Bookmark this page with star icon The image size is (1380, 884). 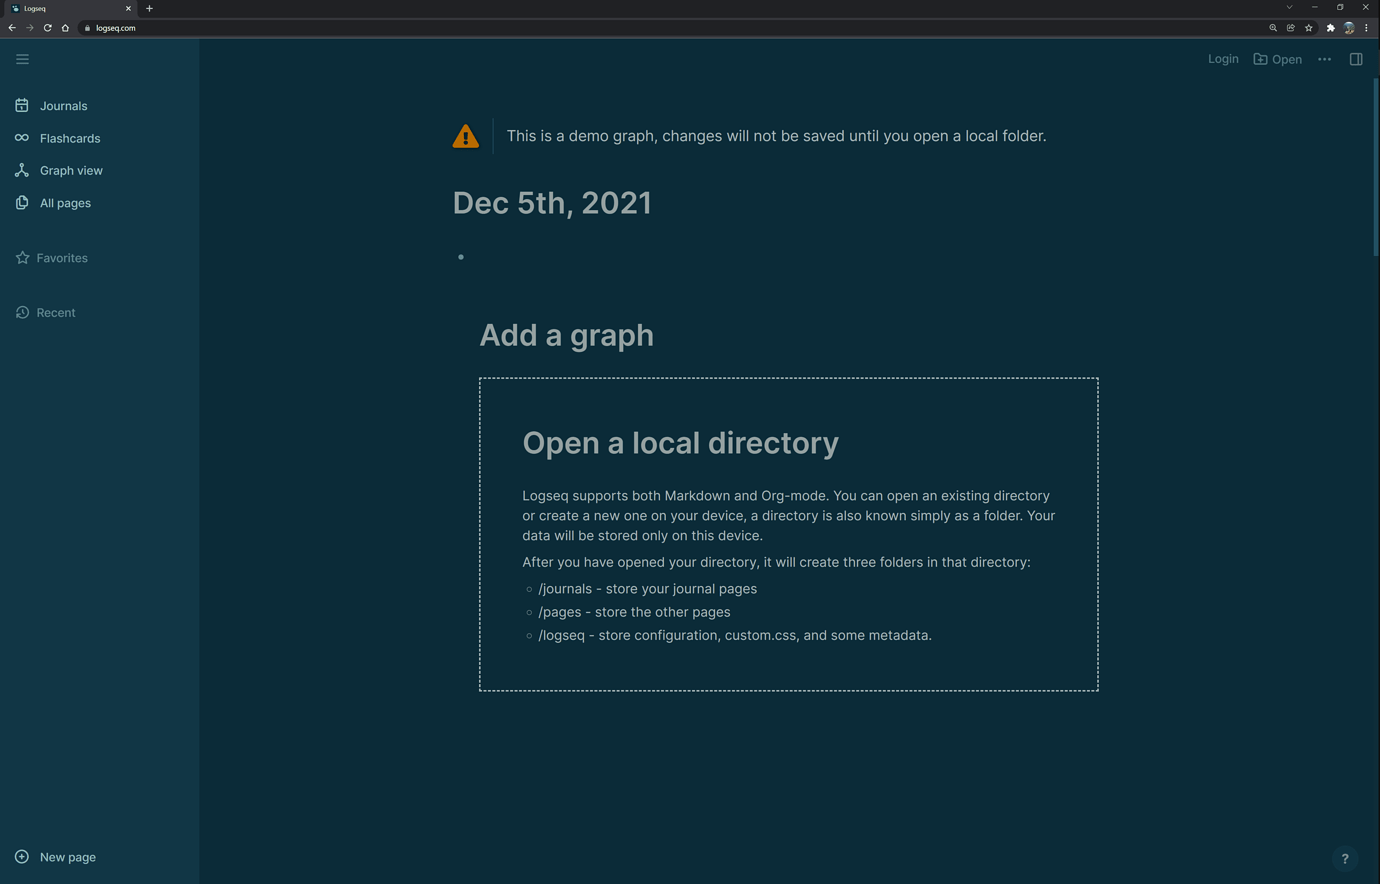click(1308, 28)
